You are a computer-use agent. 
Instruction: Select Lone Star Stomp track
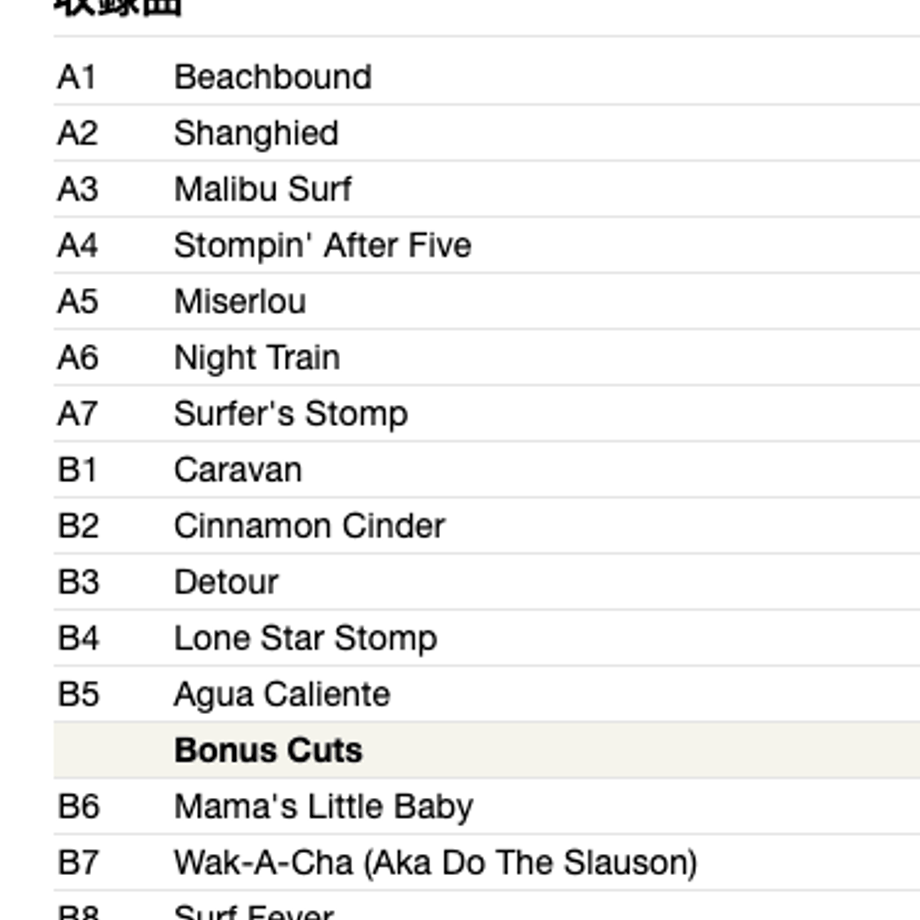pos(306,638)
